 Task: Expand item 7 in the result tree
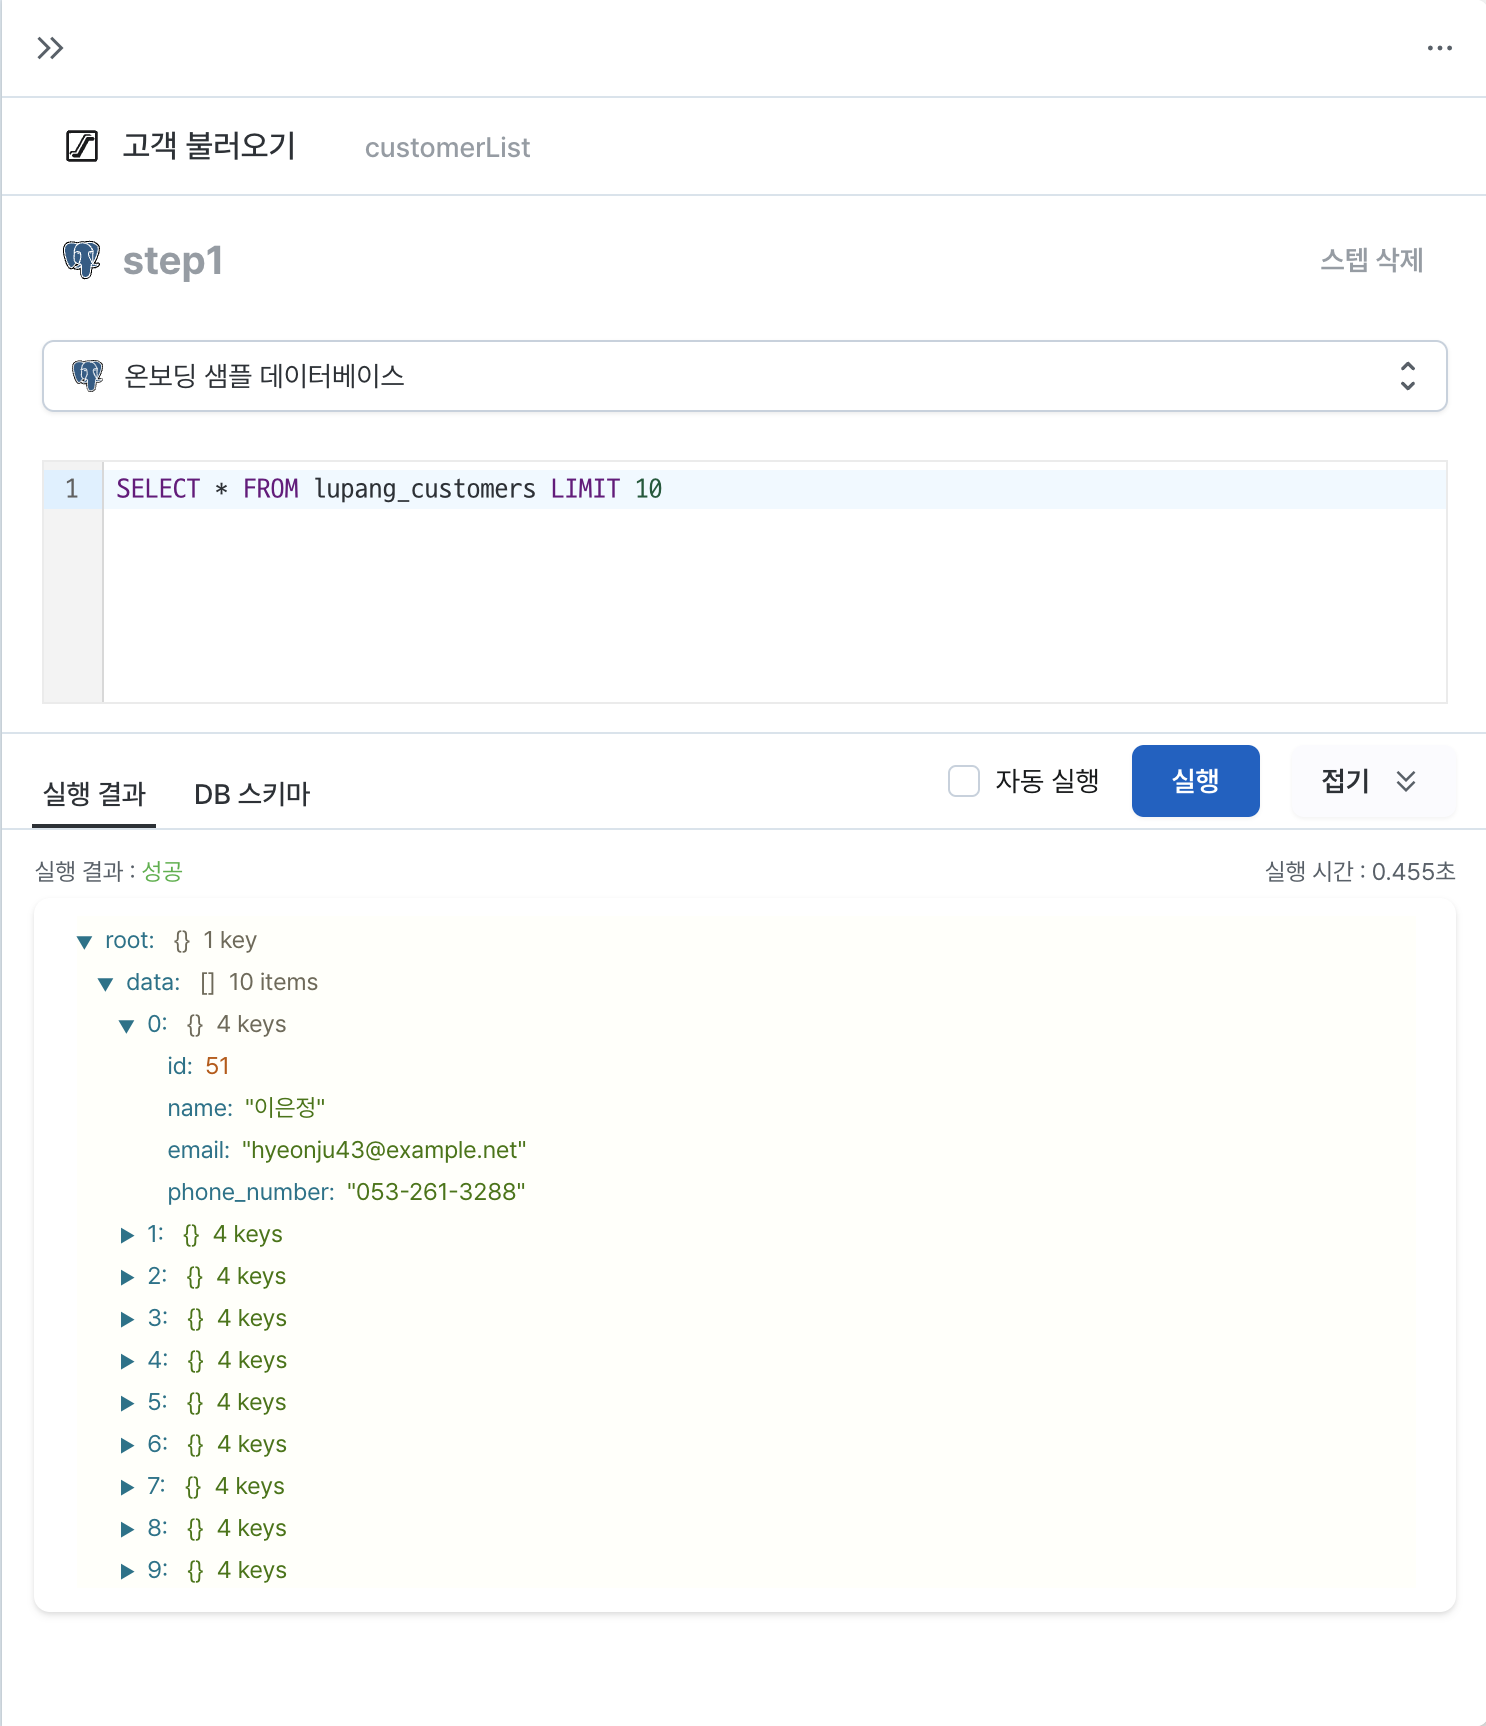tap(127, 1487)
